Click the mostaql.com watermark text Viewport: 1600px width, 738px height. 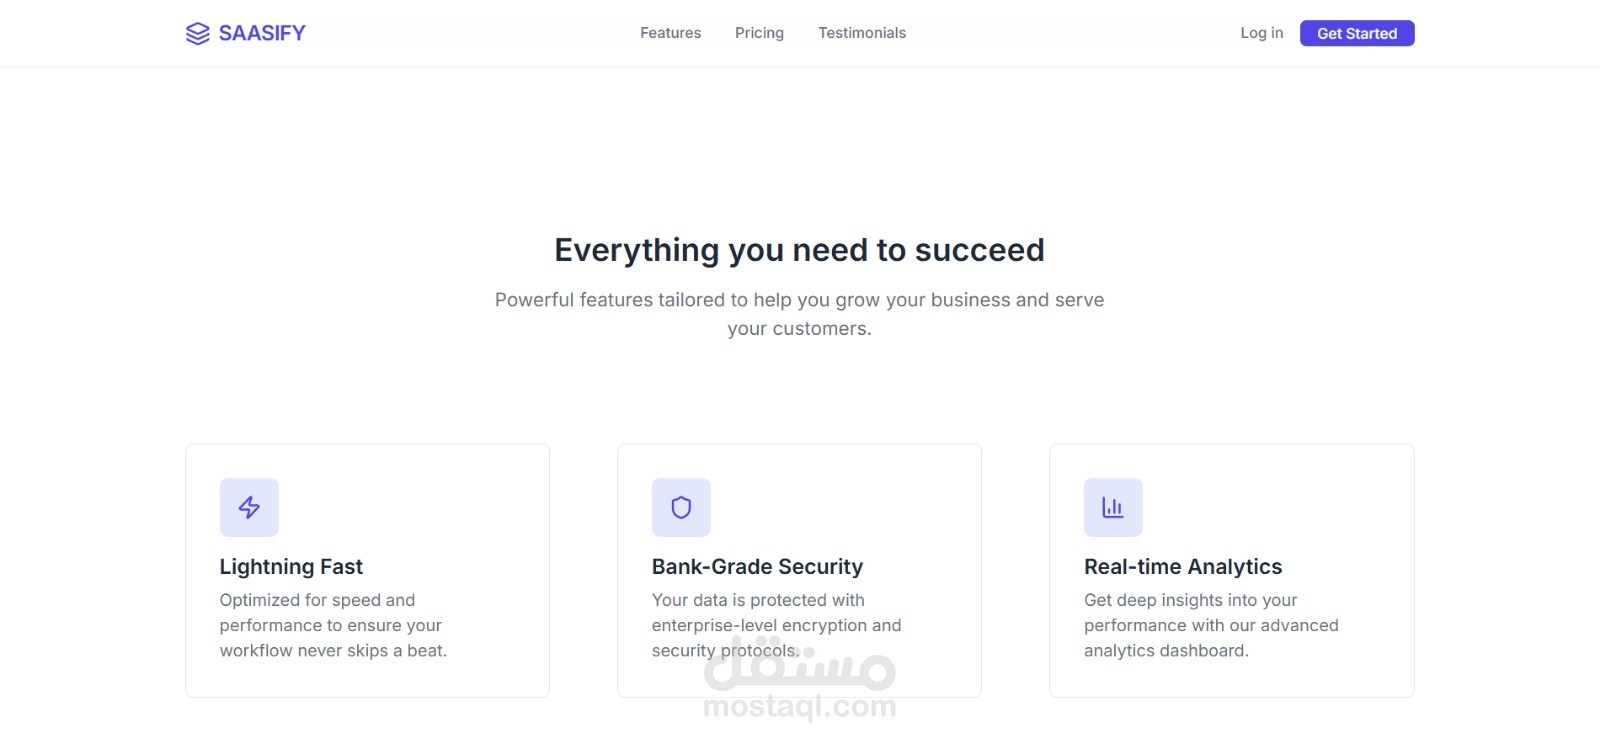tap(800, 707)
